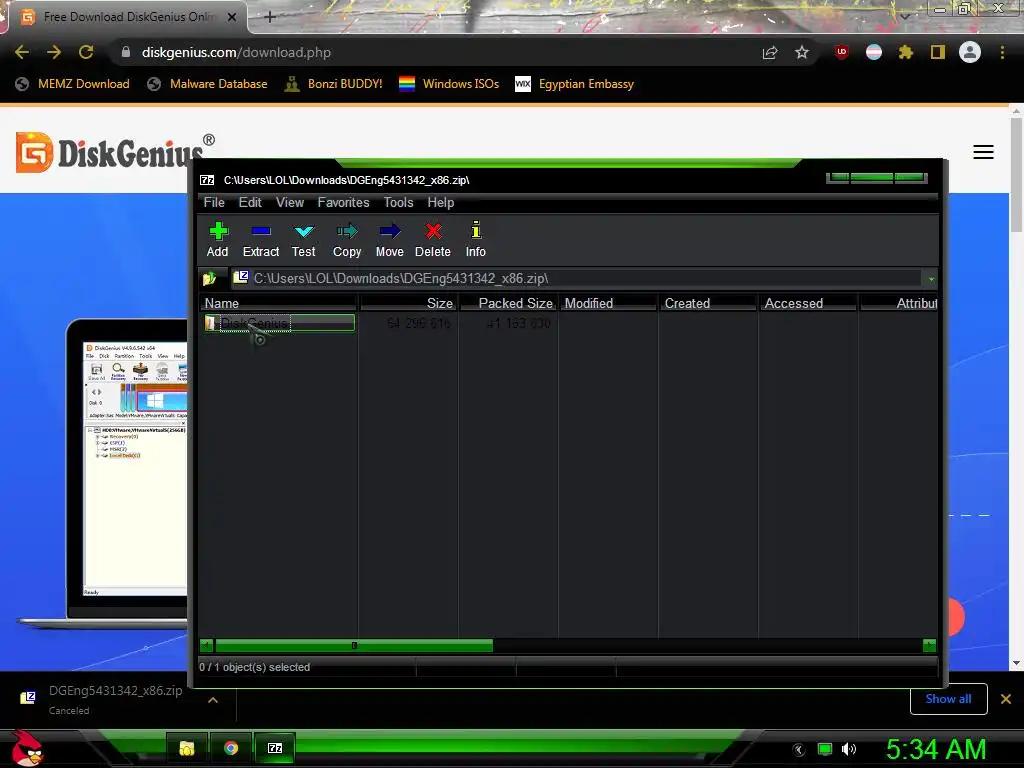The height and width of the screenshot is (768, 1024).
Task: Click the 7-Zip address path field
Action: tap(577, 279)
